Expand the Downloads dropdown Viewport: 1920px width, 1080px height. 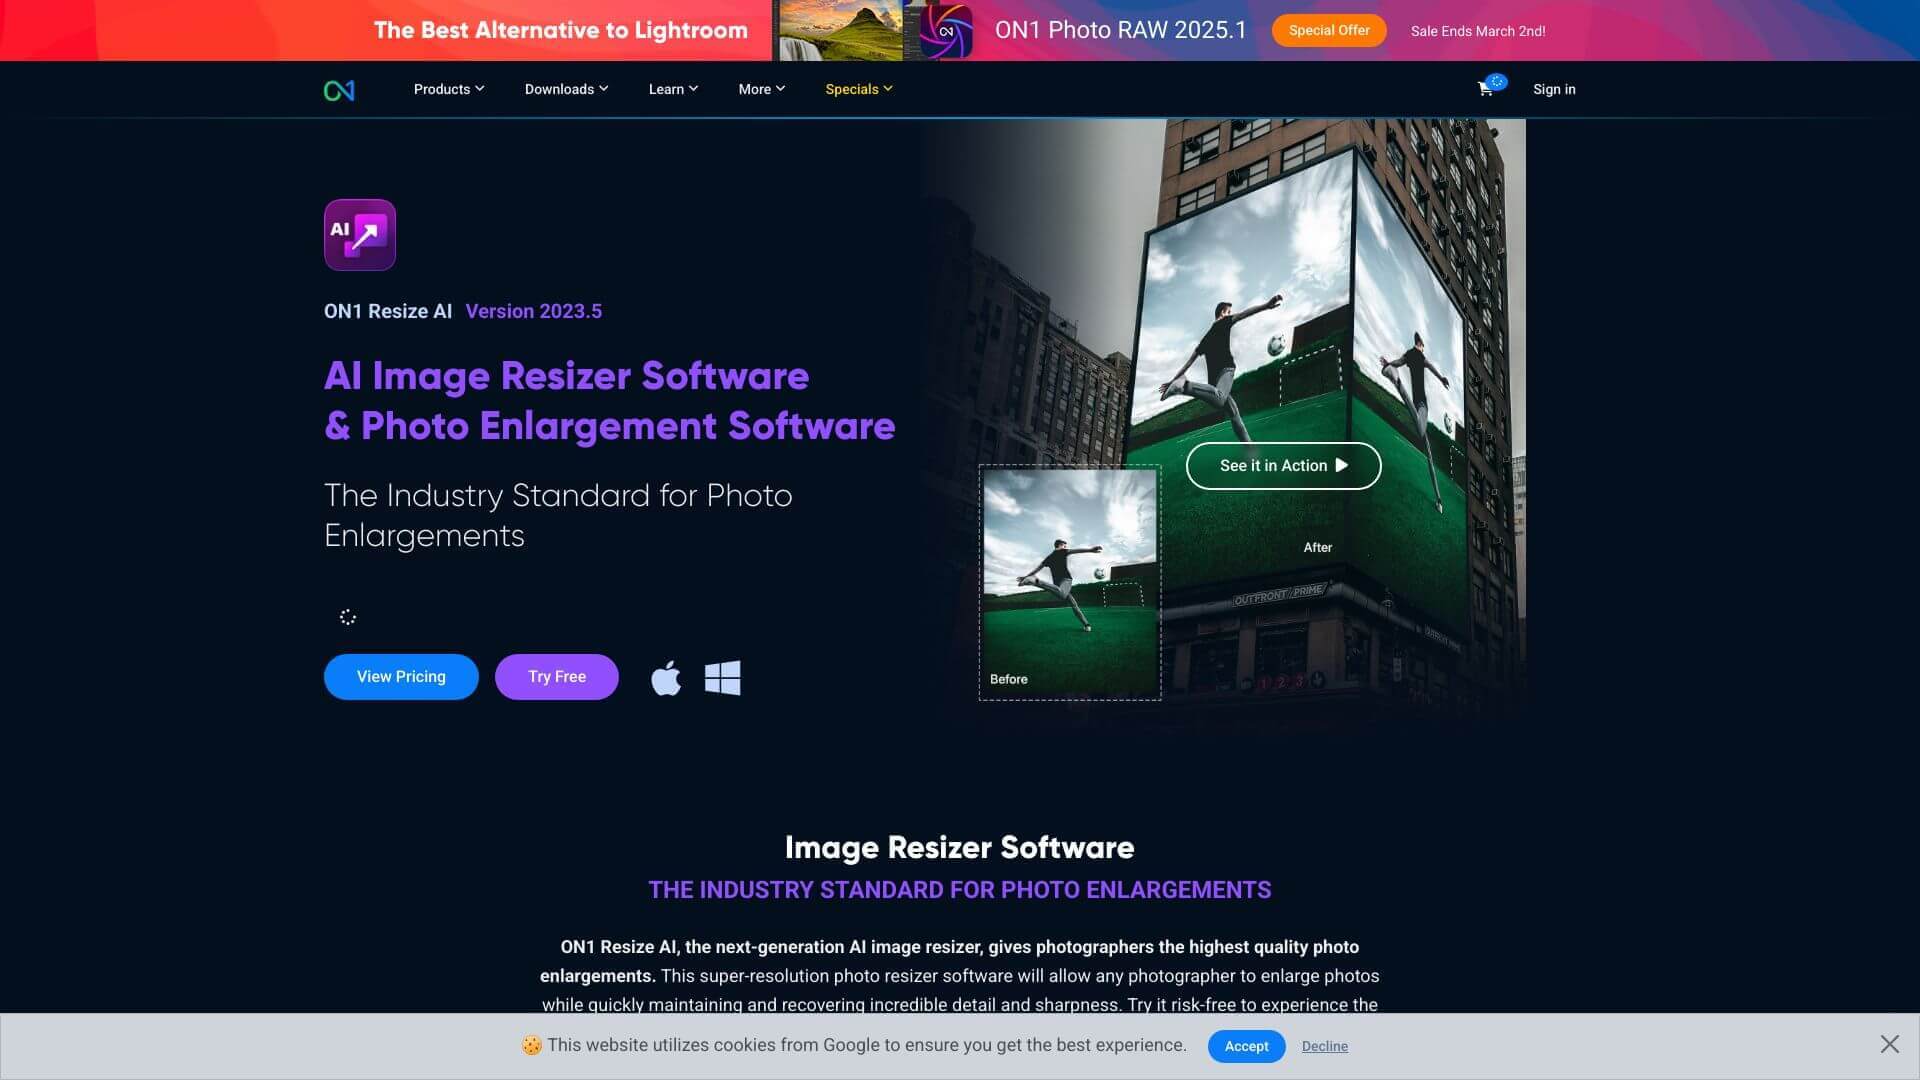[566, 89]
